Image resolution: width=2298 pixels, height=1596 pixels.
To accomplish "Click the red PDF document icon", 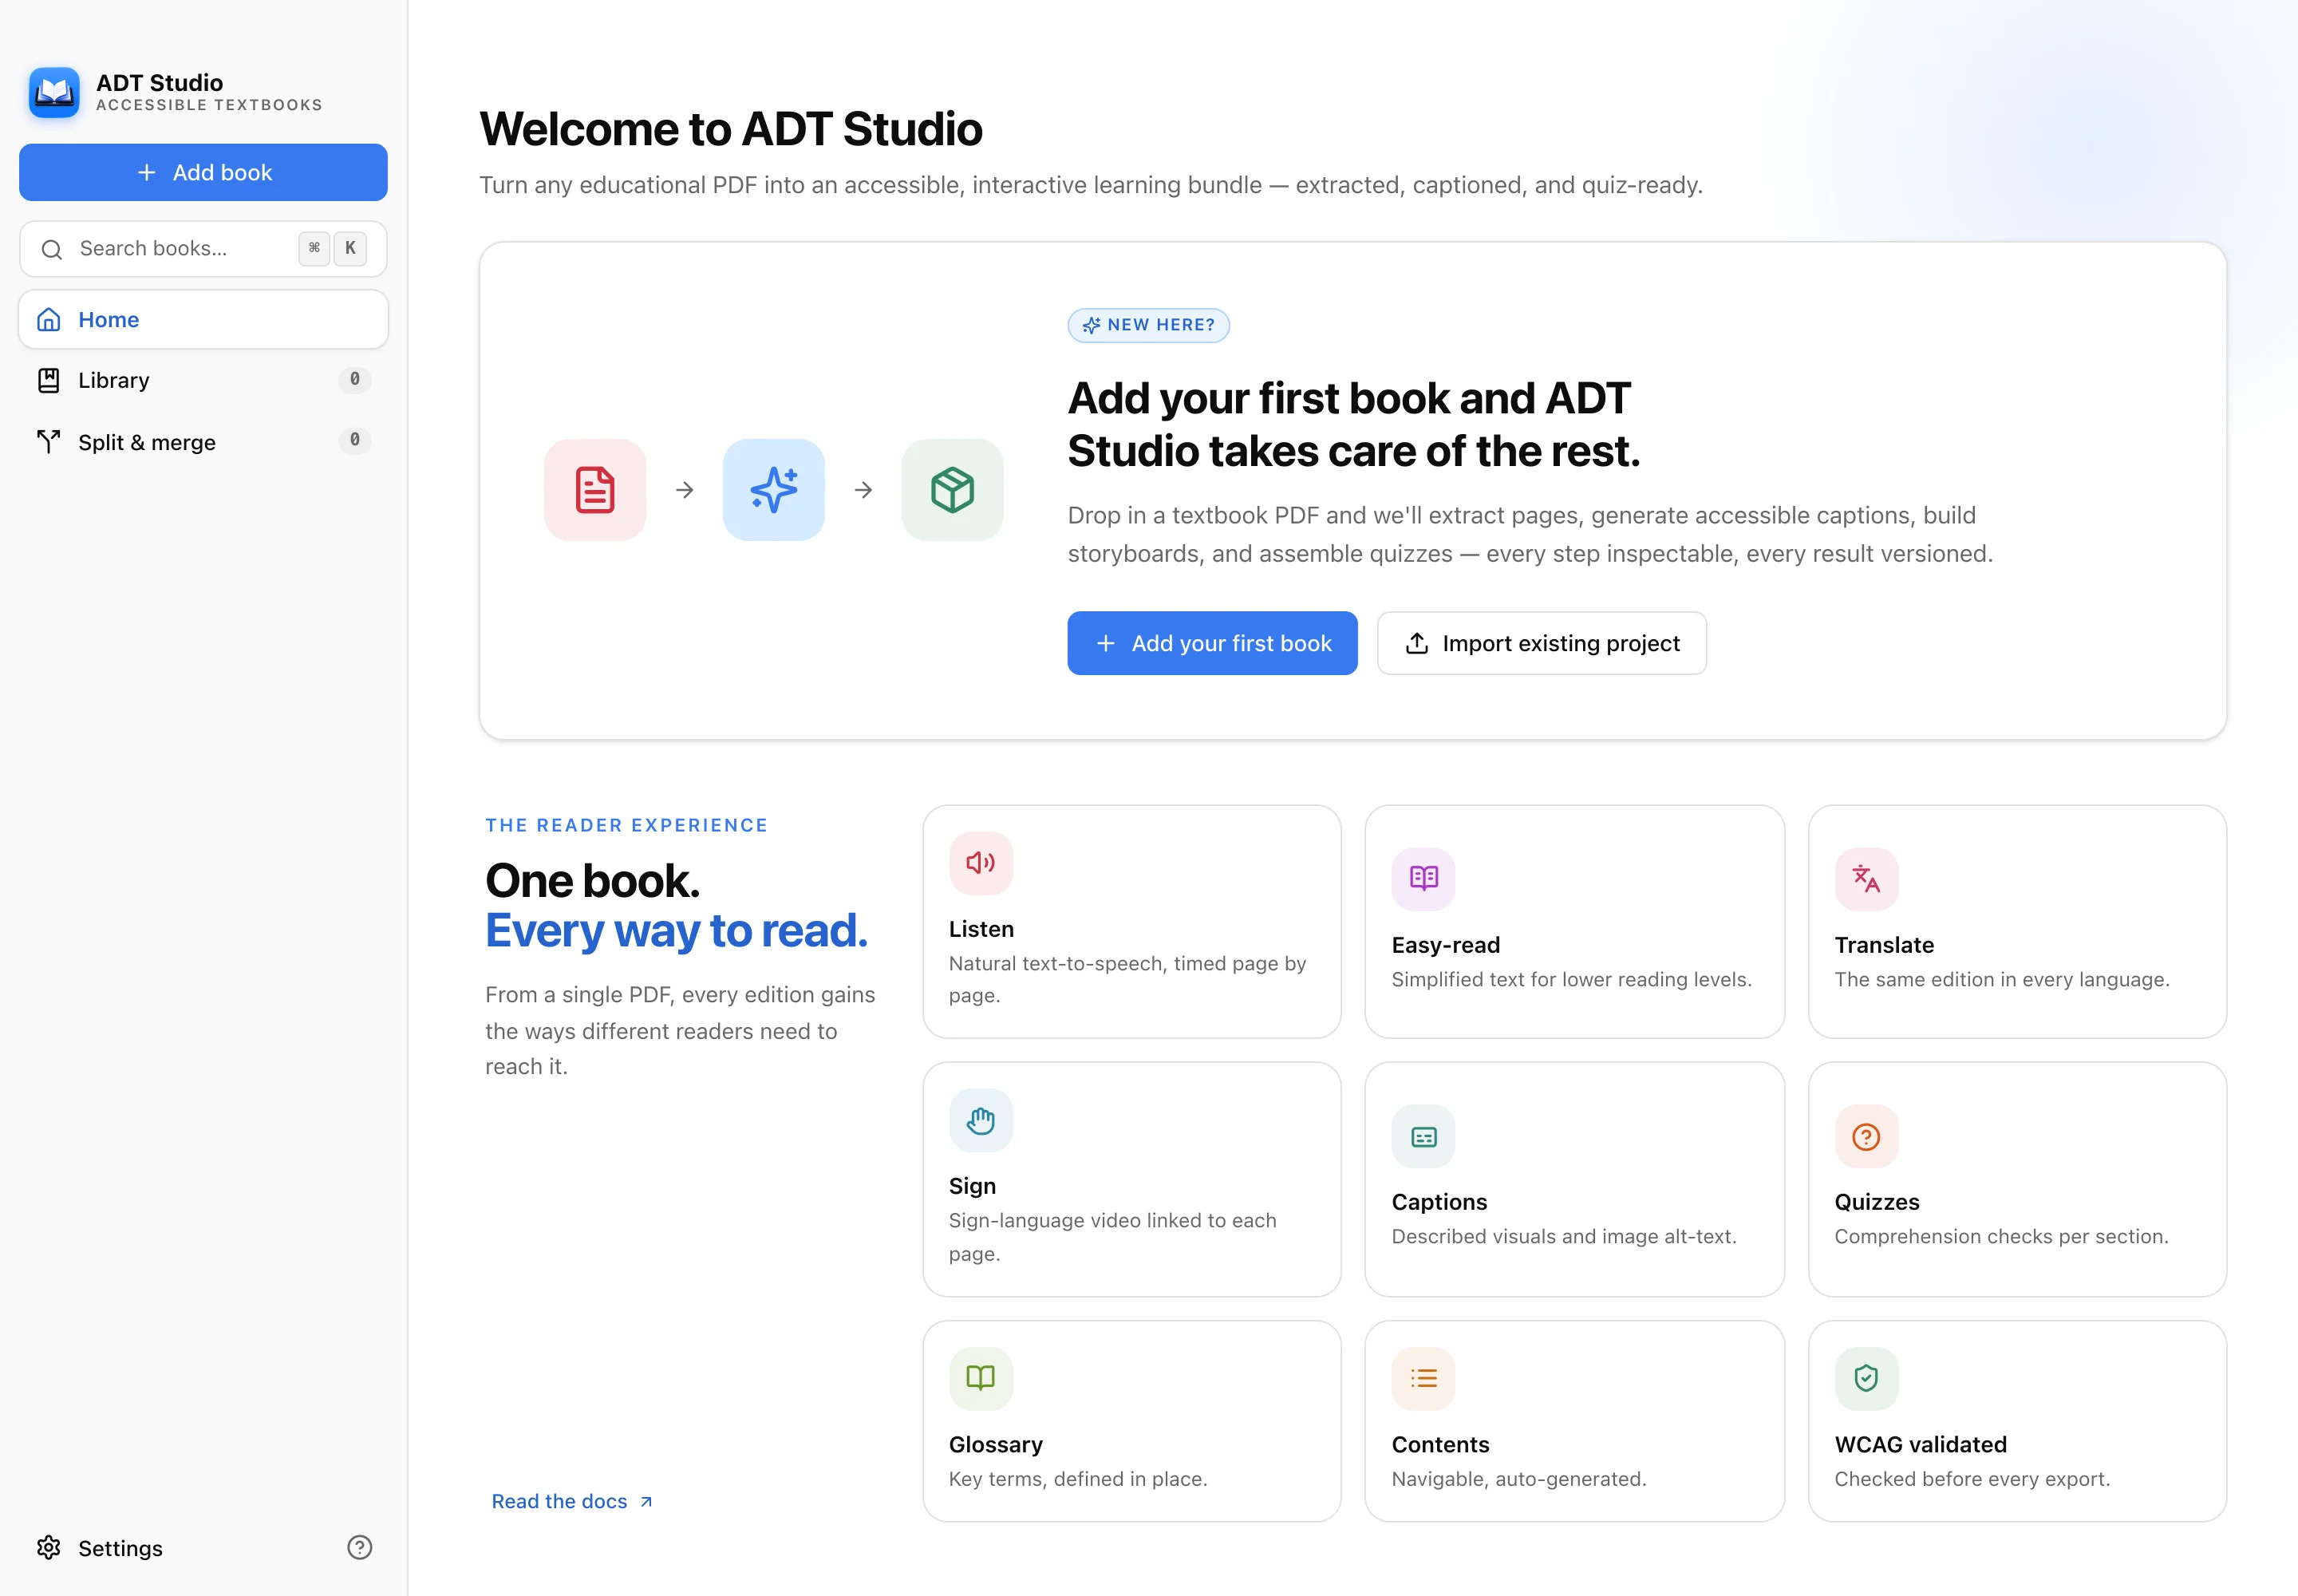I will (595, 490).
